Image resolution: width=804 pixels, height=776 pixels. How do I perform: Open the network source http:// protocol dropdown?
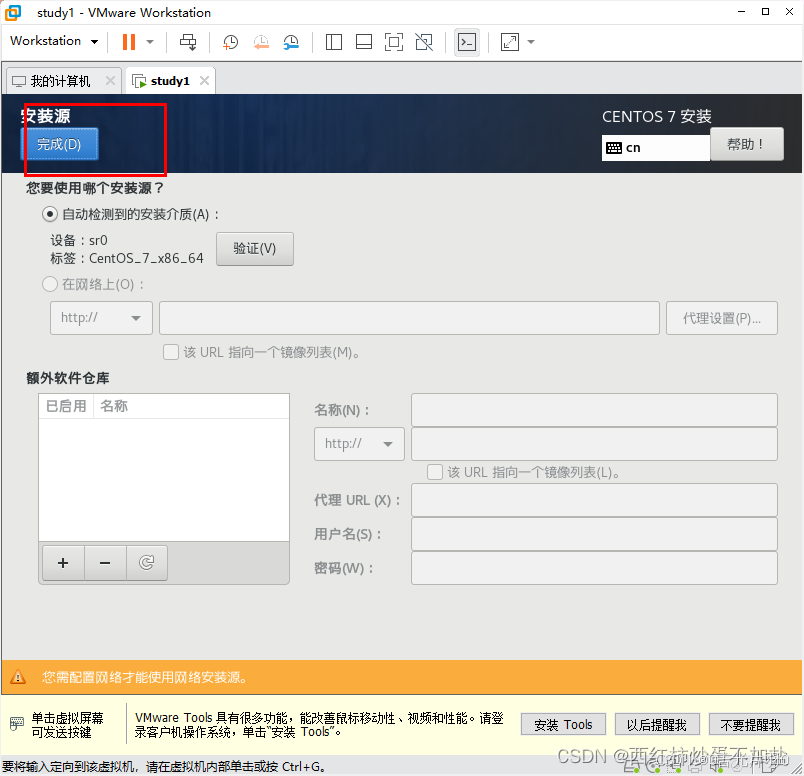tap(101, 318)
